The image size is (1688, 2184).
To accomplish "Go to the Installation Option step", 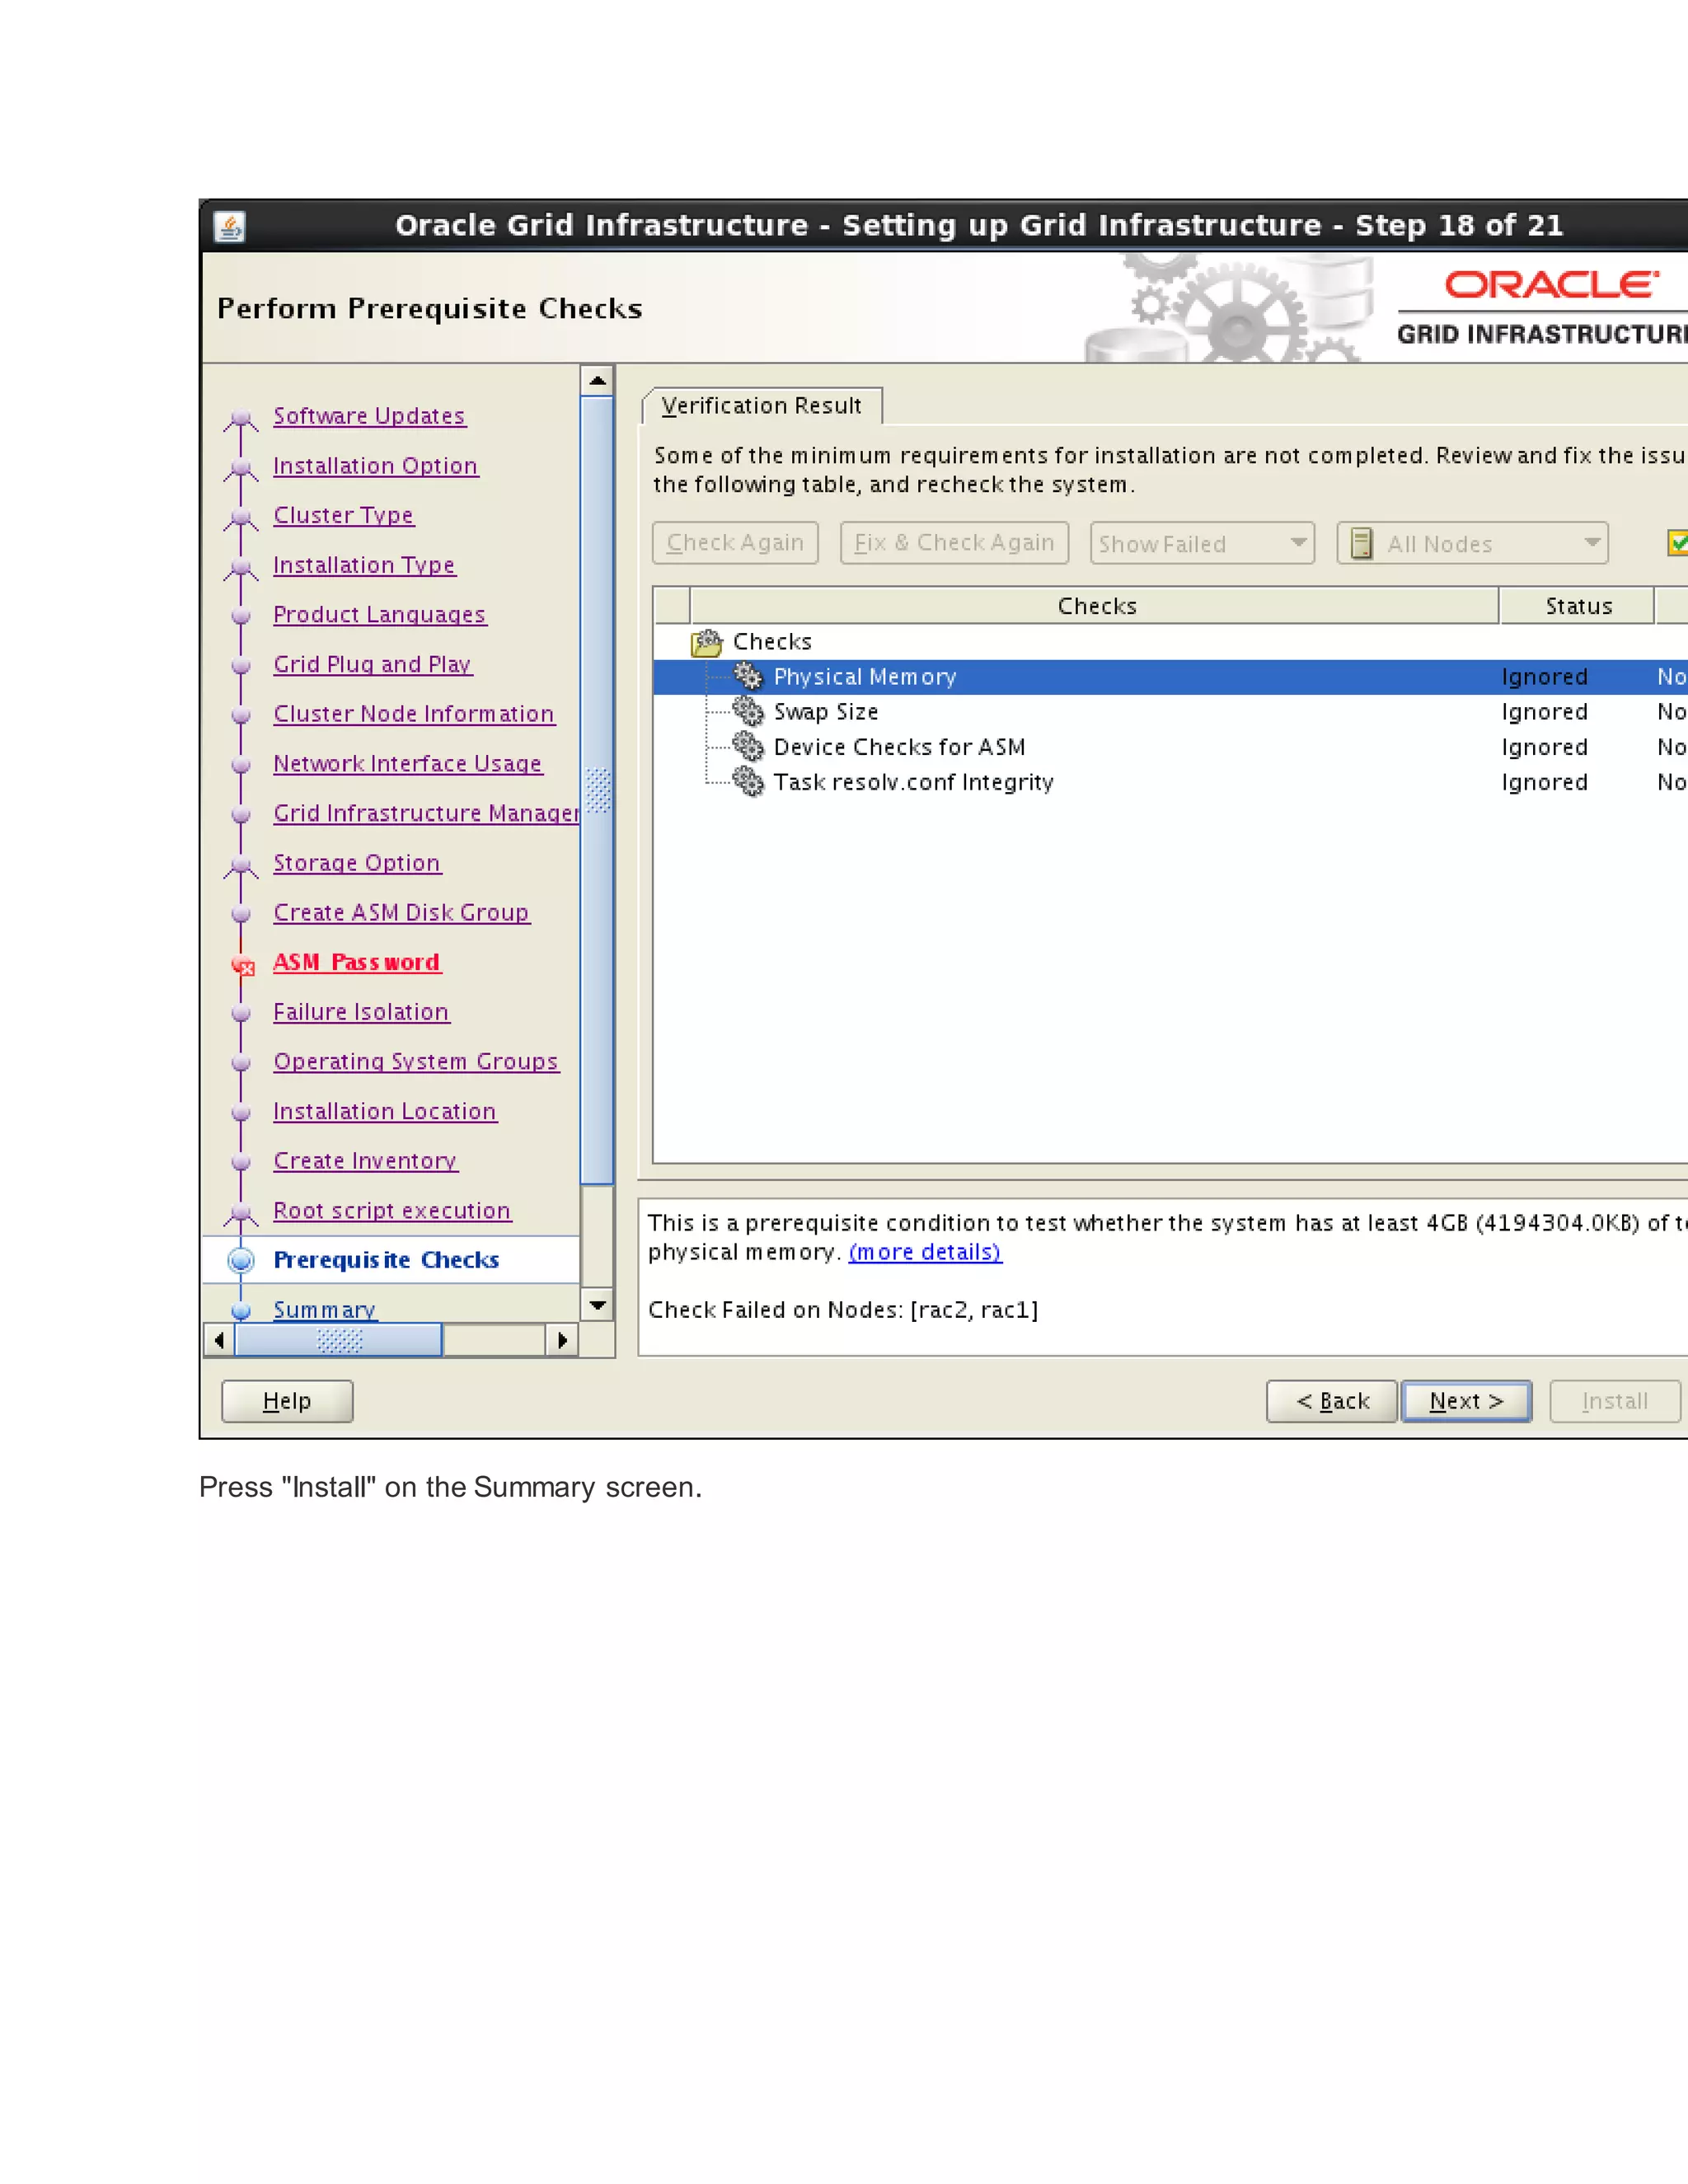I will [375, 466].
